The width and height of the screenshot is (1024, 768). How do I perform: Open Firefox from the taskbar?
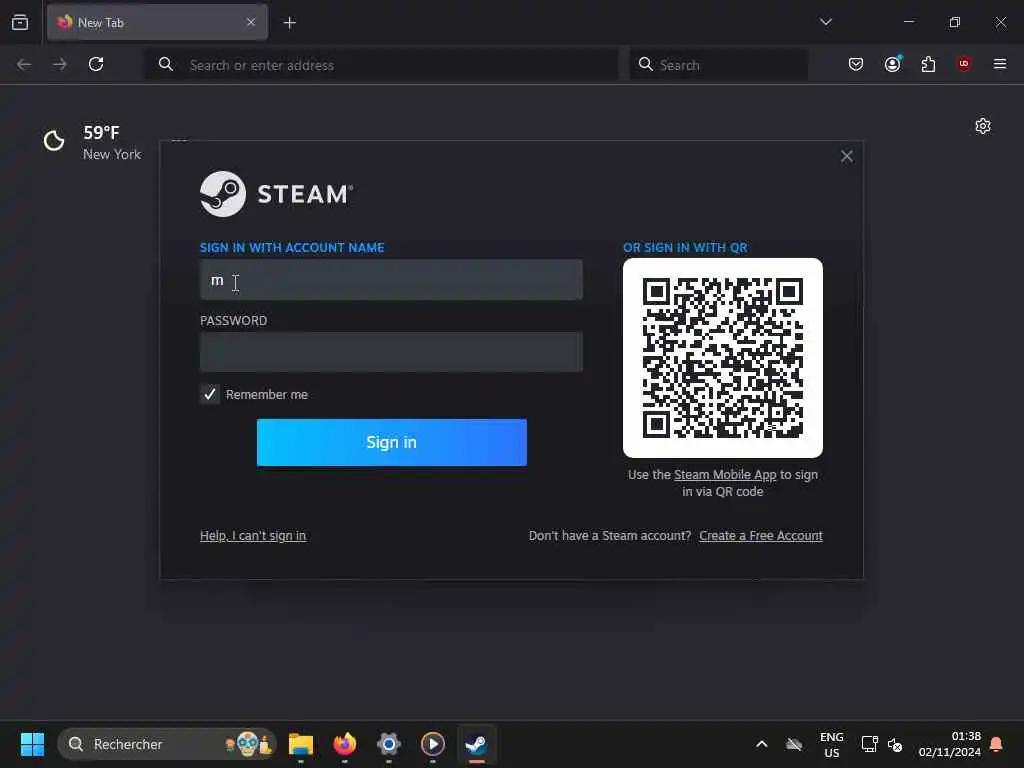(x=345, y=744)
